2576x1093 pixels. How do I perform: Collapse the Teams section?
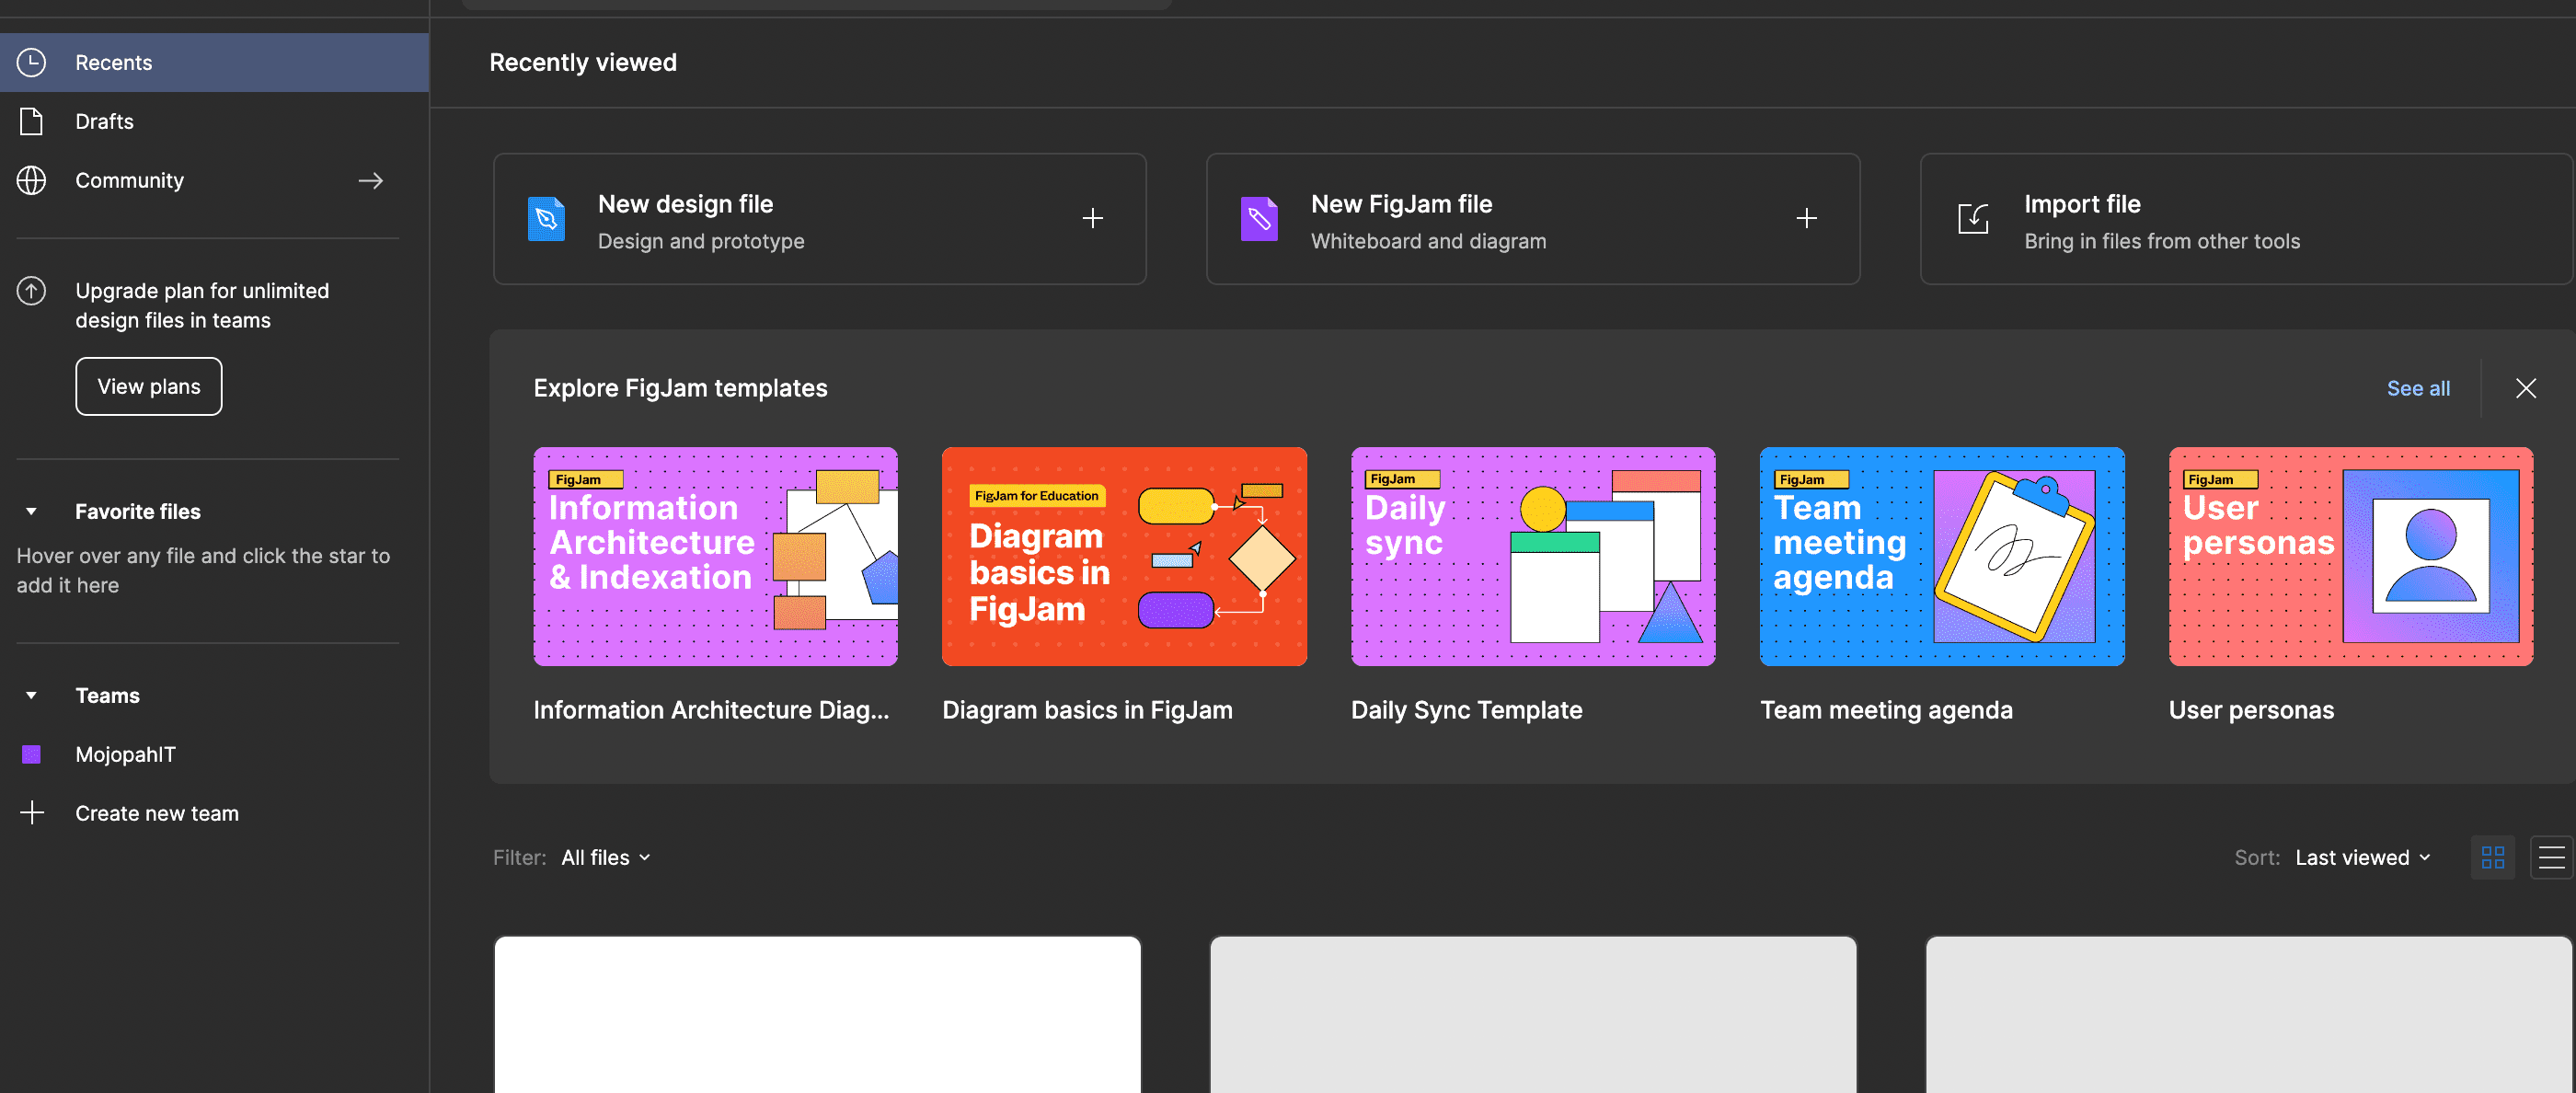click(x=31, y=695)
